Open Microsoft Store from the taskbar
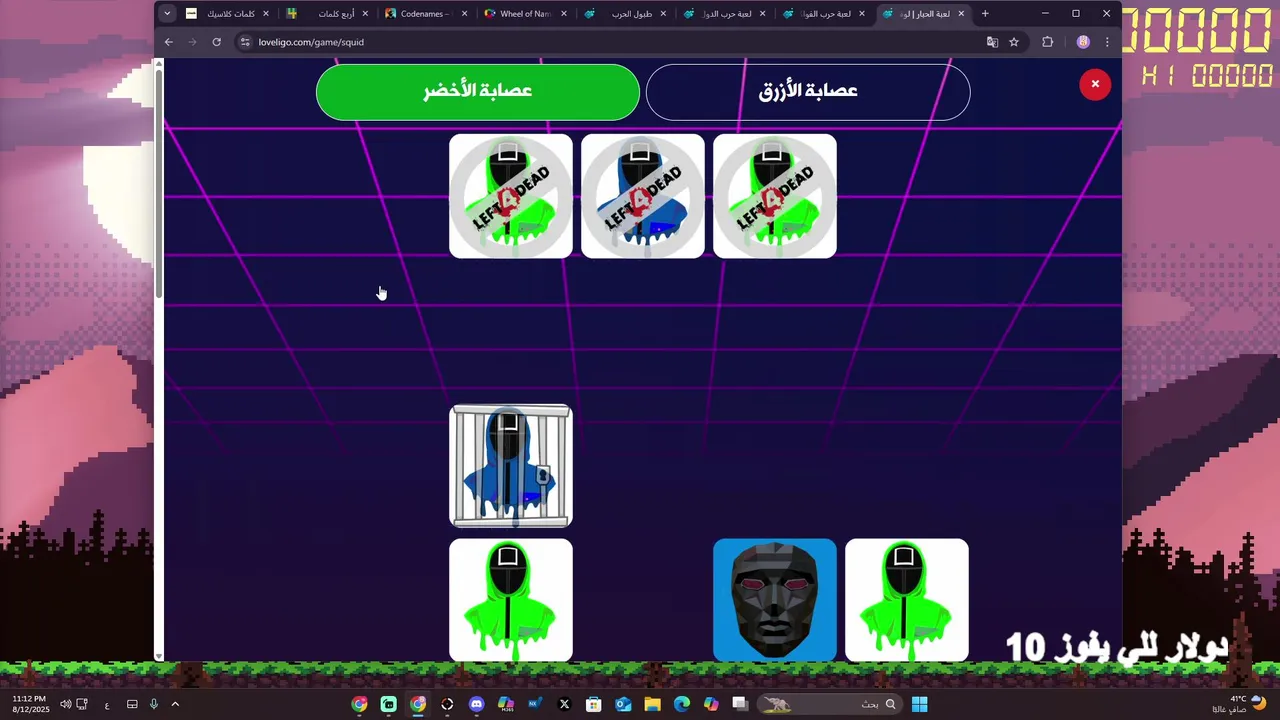This screenshot has height=720, width=1280. coord(594,704)
